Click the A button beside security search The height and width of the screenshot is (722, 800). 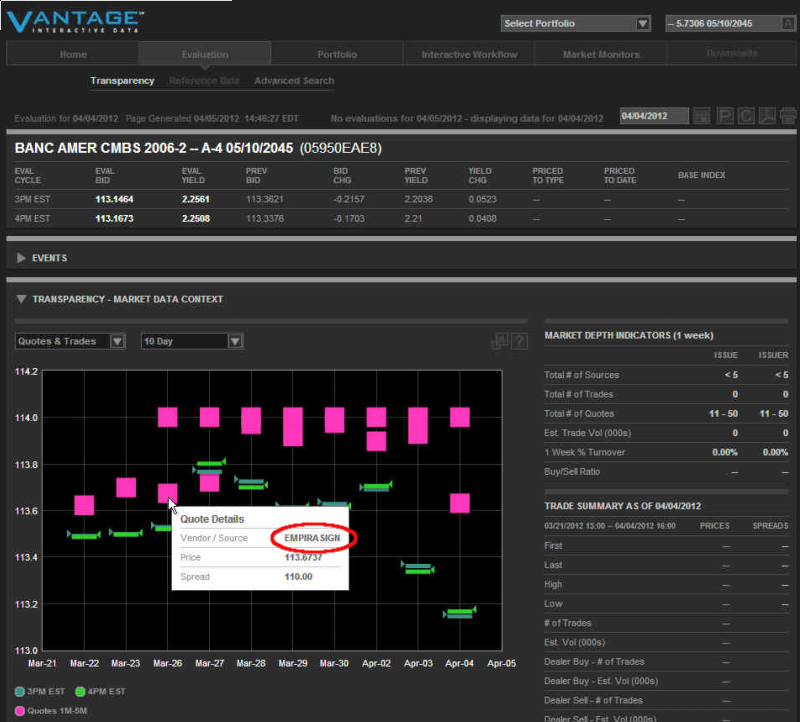tap(788, 23)
